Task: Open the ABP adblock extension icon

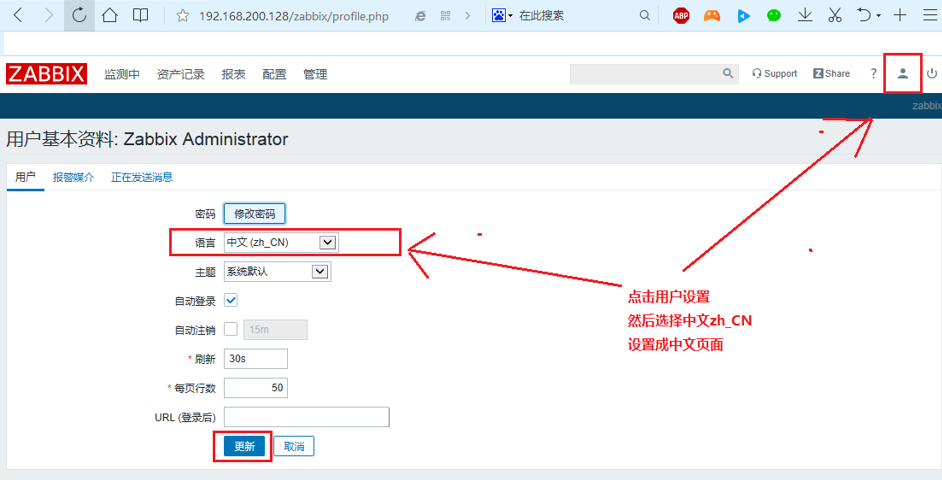Action: [x=681, y=16]
